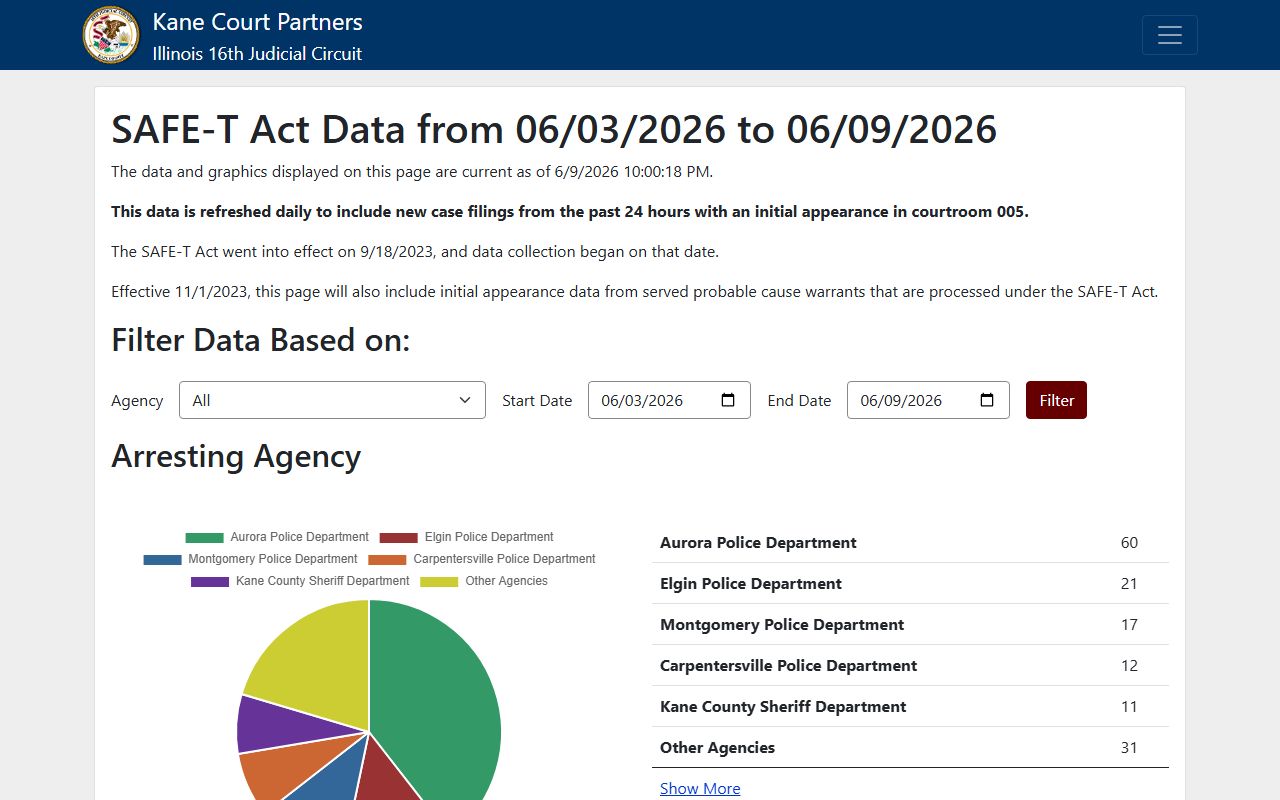This screenshot has width=1280, height=800.
Task: Open the End Date calendar picker icon
Action: (987, 400)
